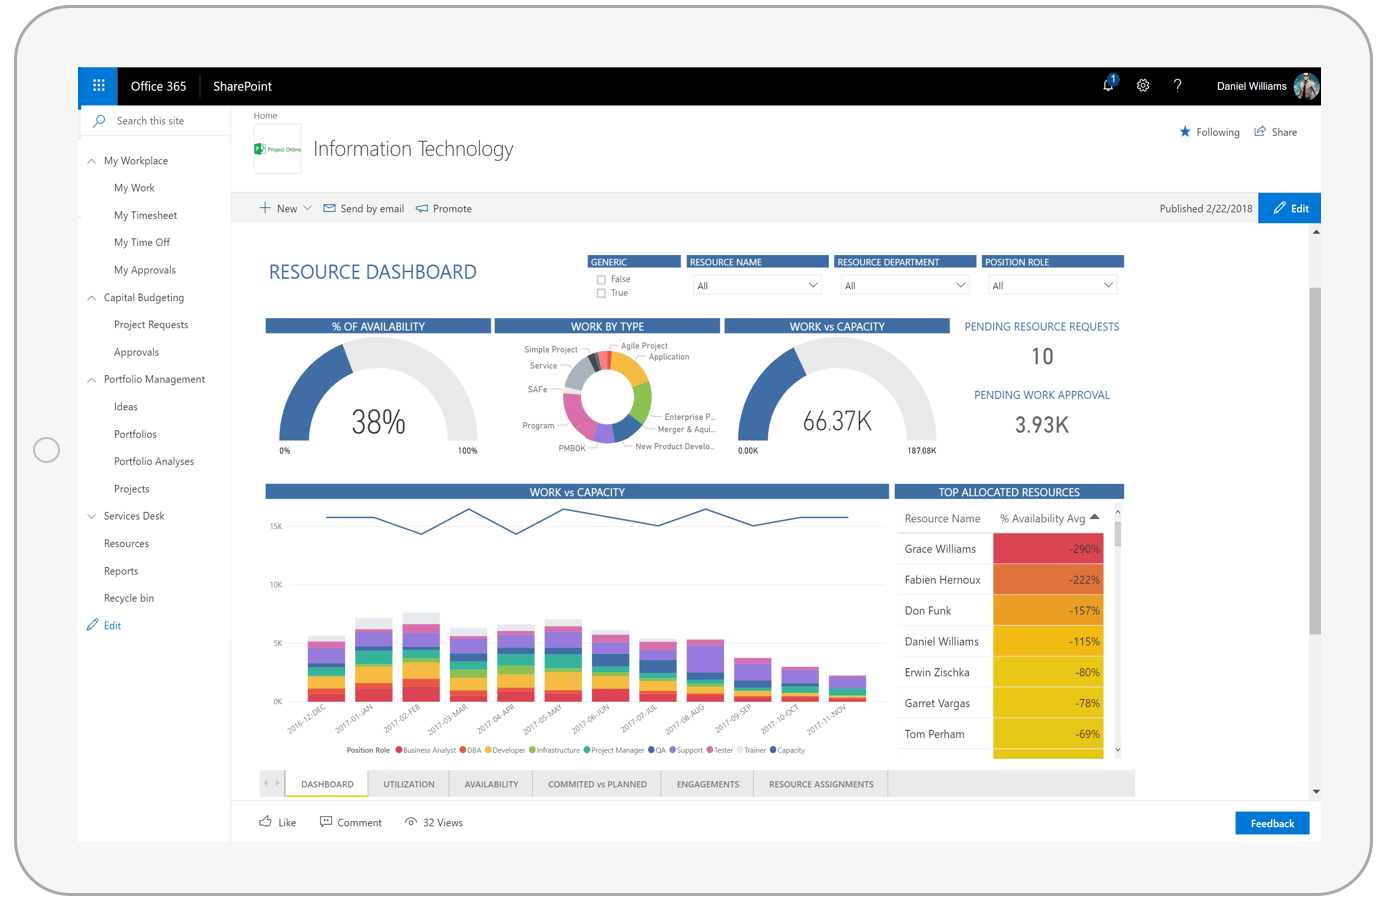Screen dimensions: 1387x910
Task: Click the Pending Resource Requests value 10
Action: [1042, 357]
